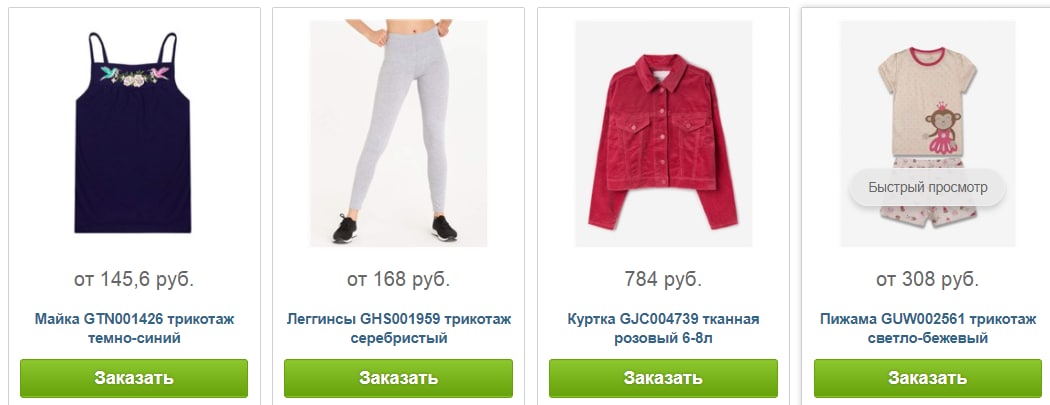Click Заказать under the Майка tank top
This screenshot has width=1050, height=405.
(x=134, y=378)
